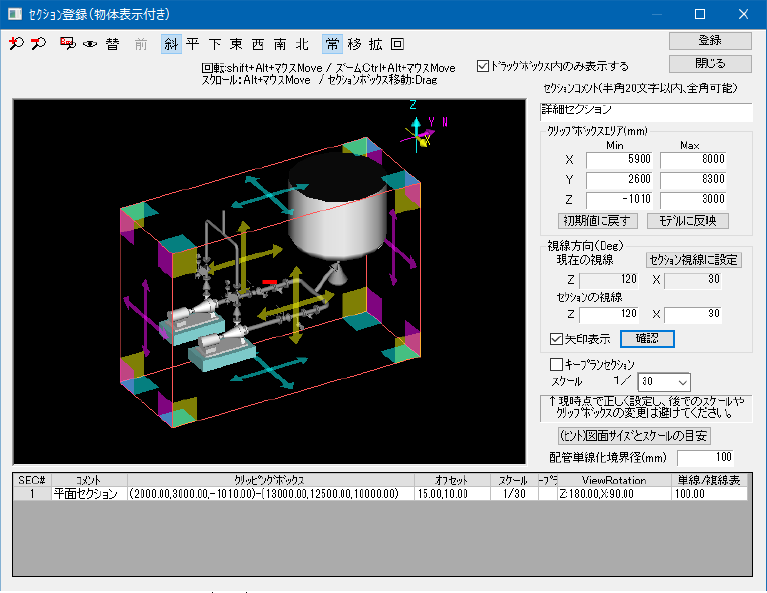The image size is (767, 593).
Task: Click the Z:180.00,X:90.00 rotation cell
Action: point(614,494)
